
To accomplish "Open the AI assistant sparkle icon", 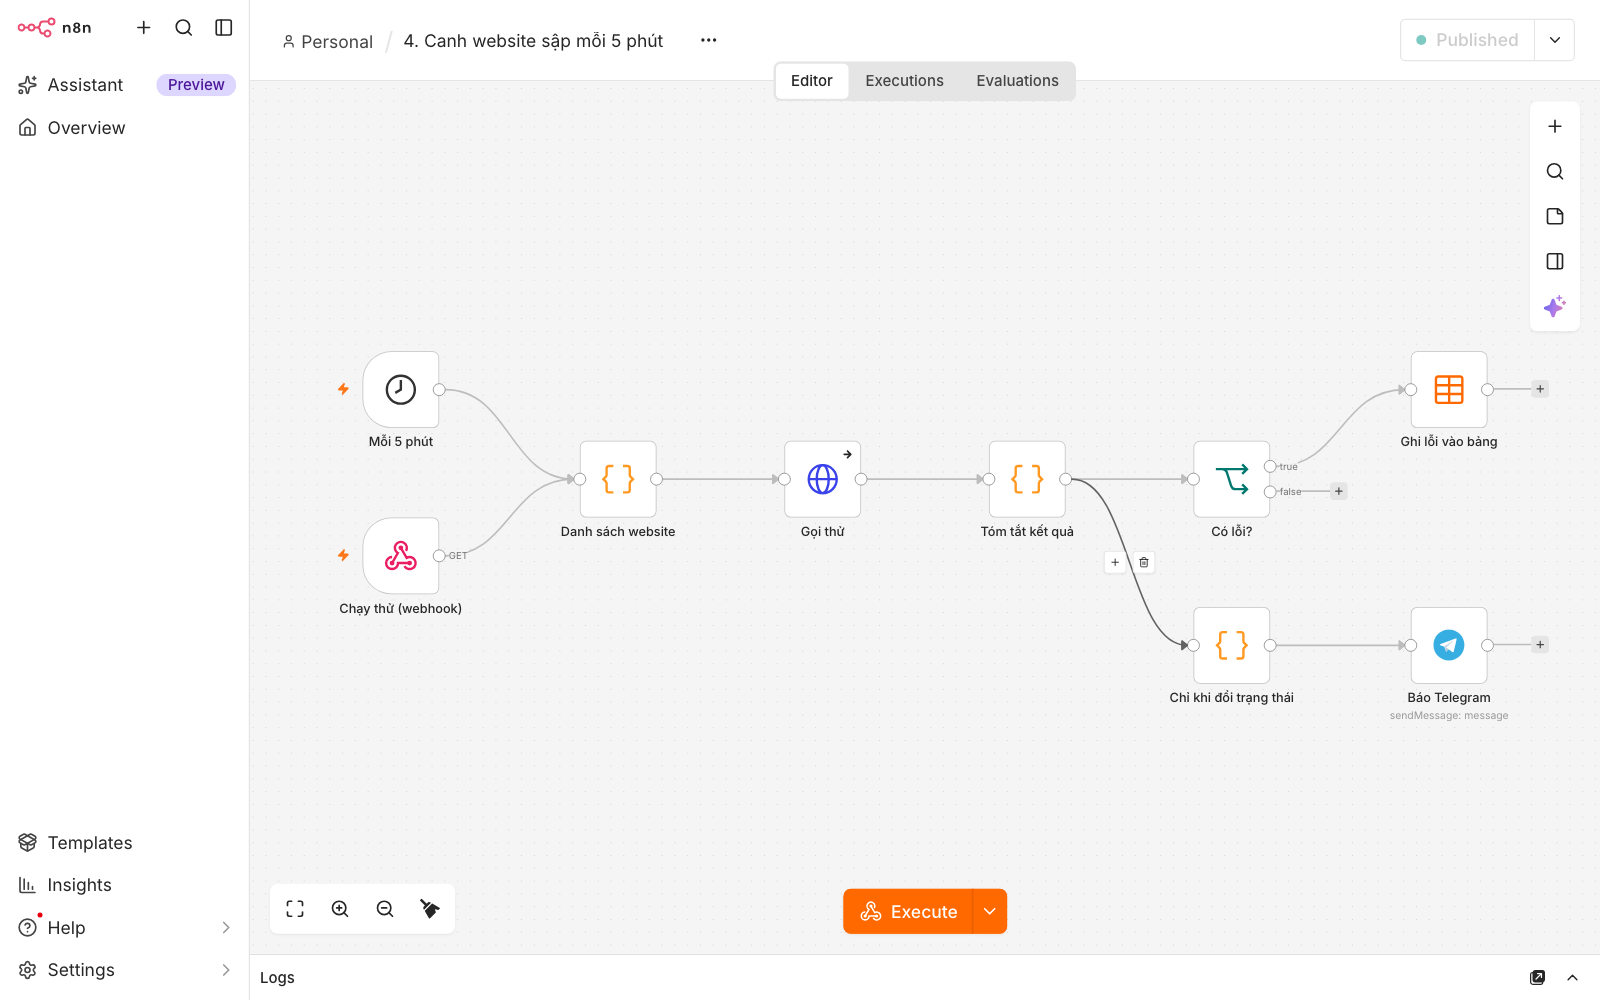I will coord(1555,306).
